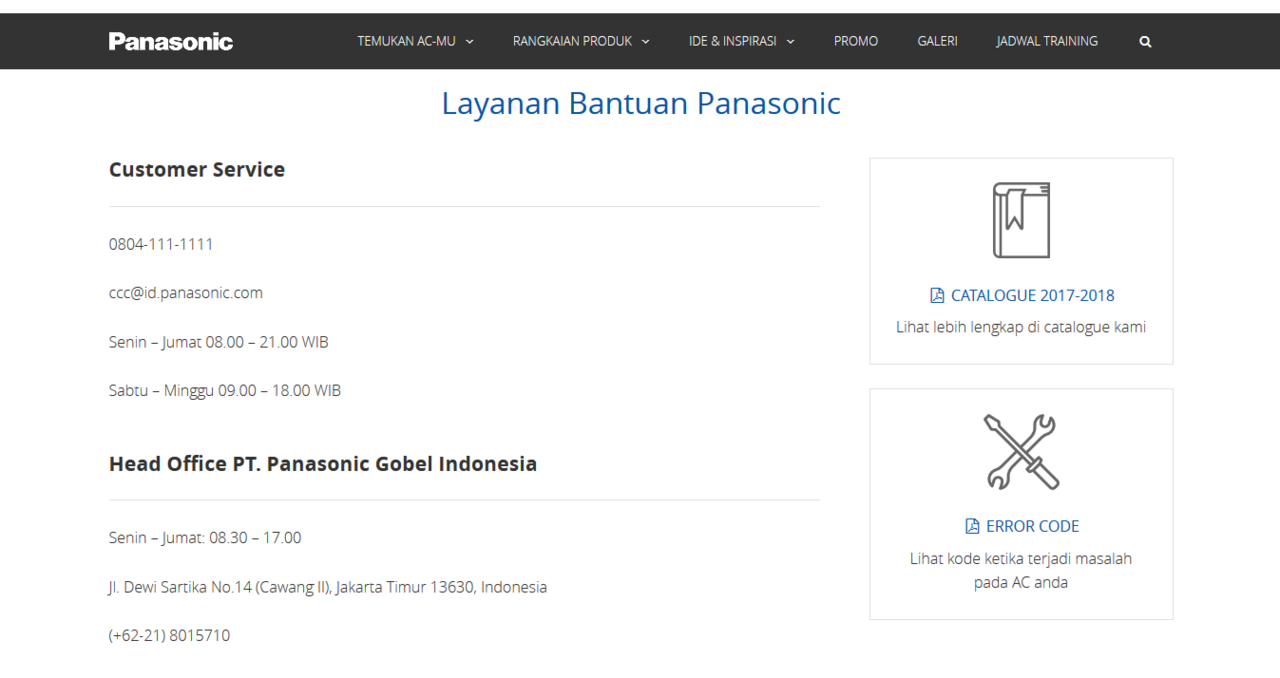Open JADWAL TRAINING in the navigation
1280x678 pixels.
point(1047,41)
